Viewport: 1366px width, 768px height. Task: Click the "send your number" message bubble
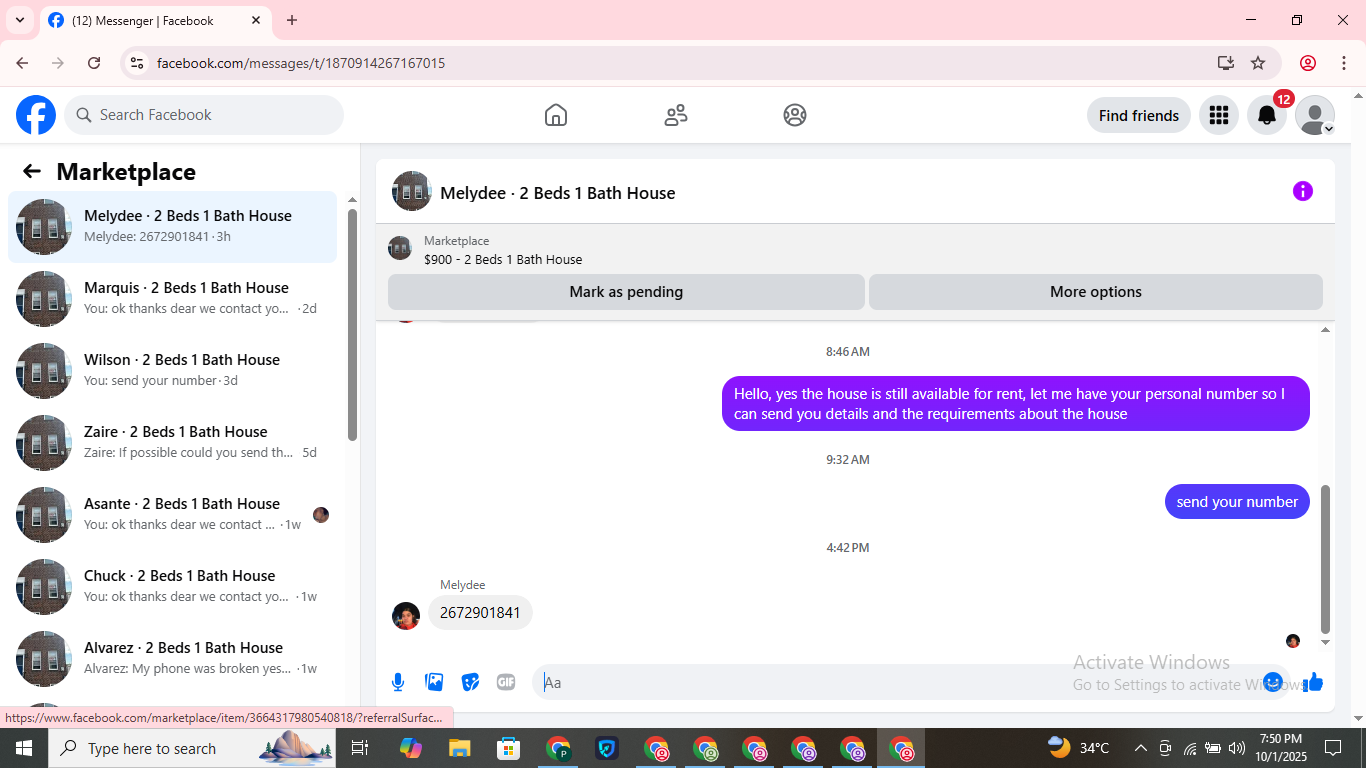tap(1237, 502)
